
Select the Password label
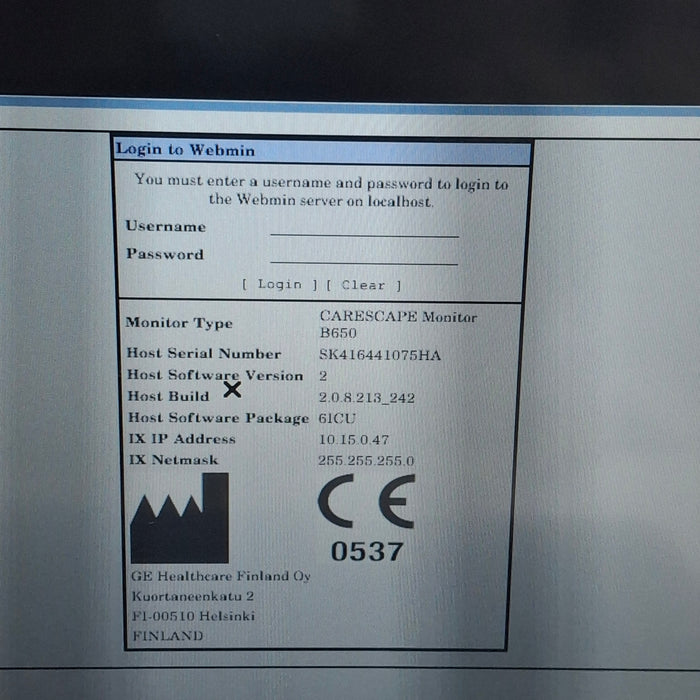(x=164, y=254)
